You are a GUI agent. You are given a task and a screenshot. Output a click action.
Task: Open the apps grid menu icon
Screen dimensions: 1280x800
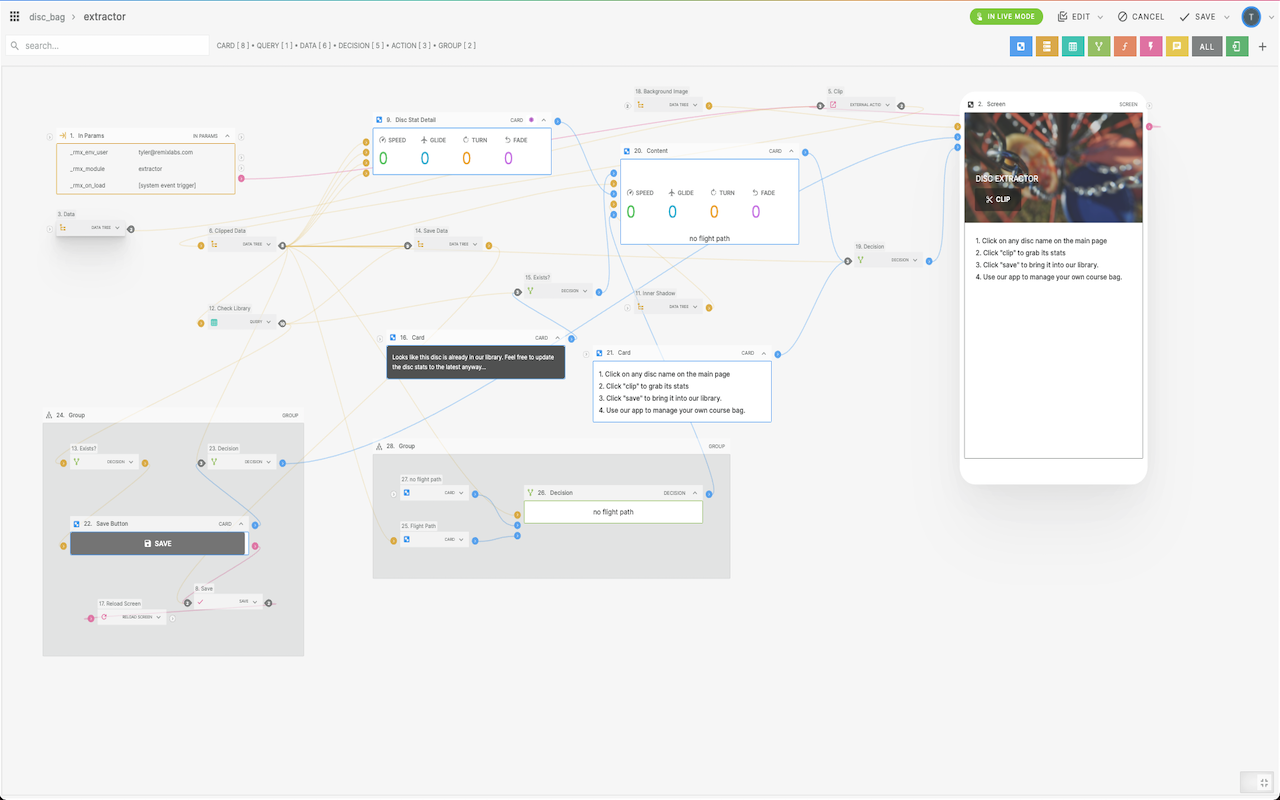14,17
